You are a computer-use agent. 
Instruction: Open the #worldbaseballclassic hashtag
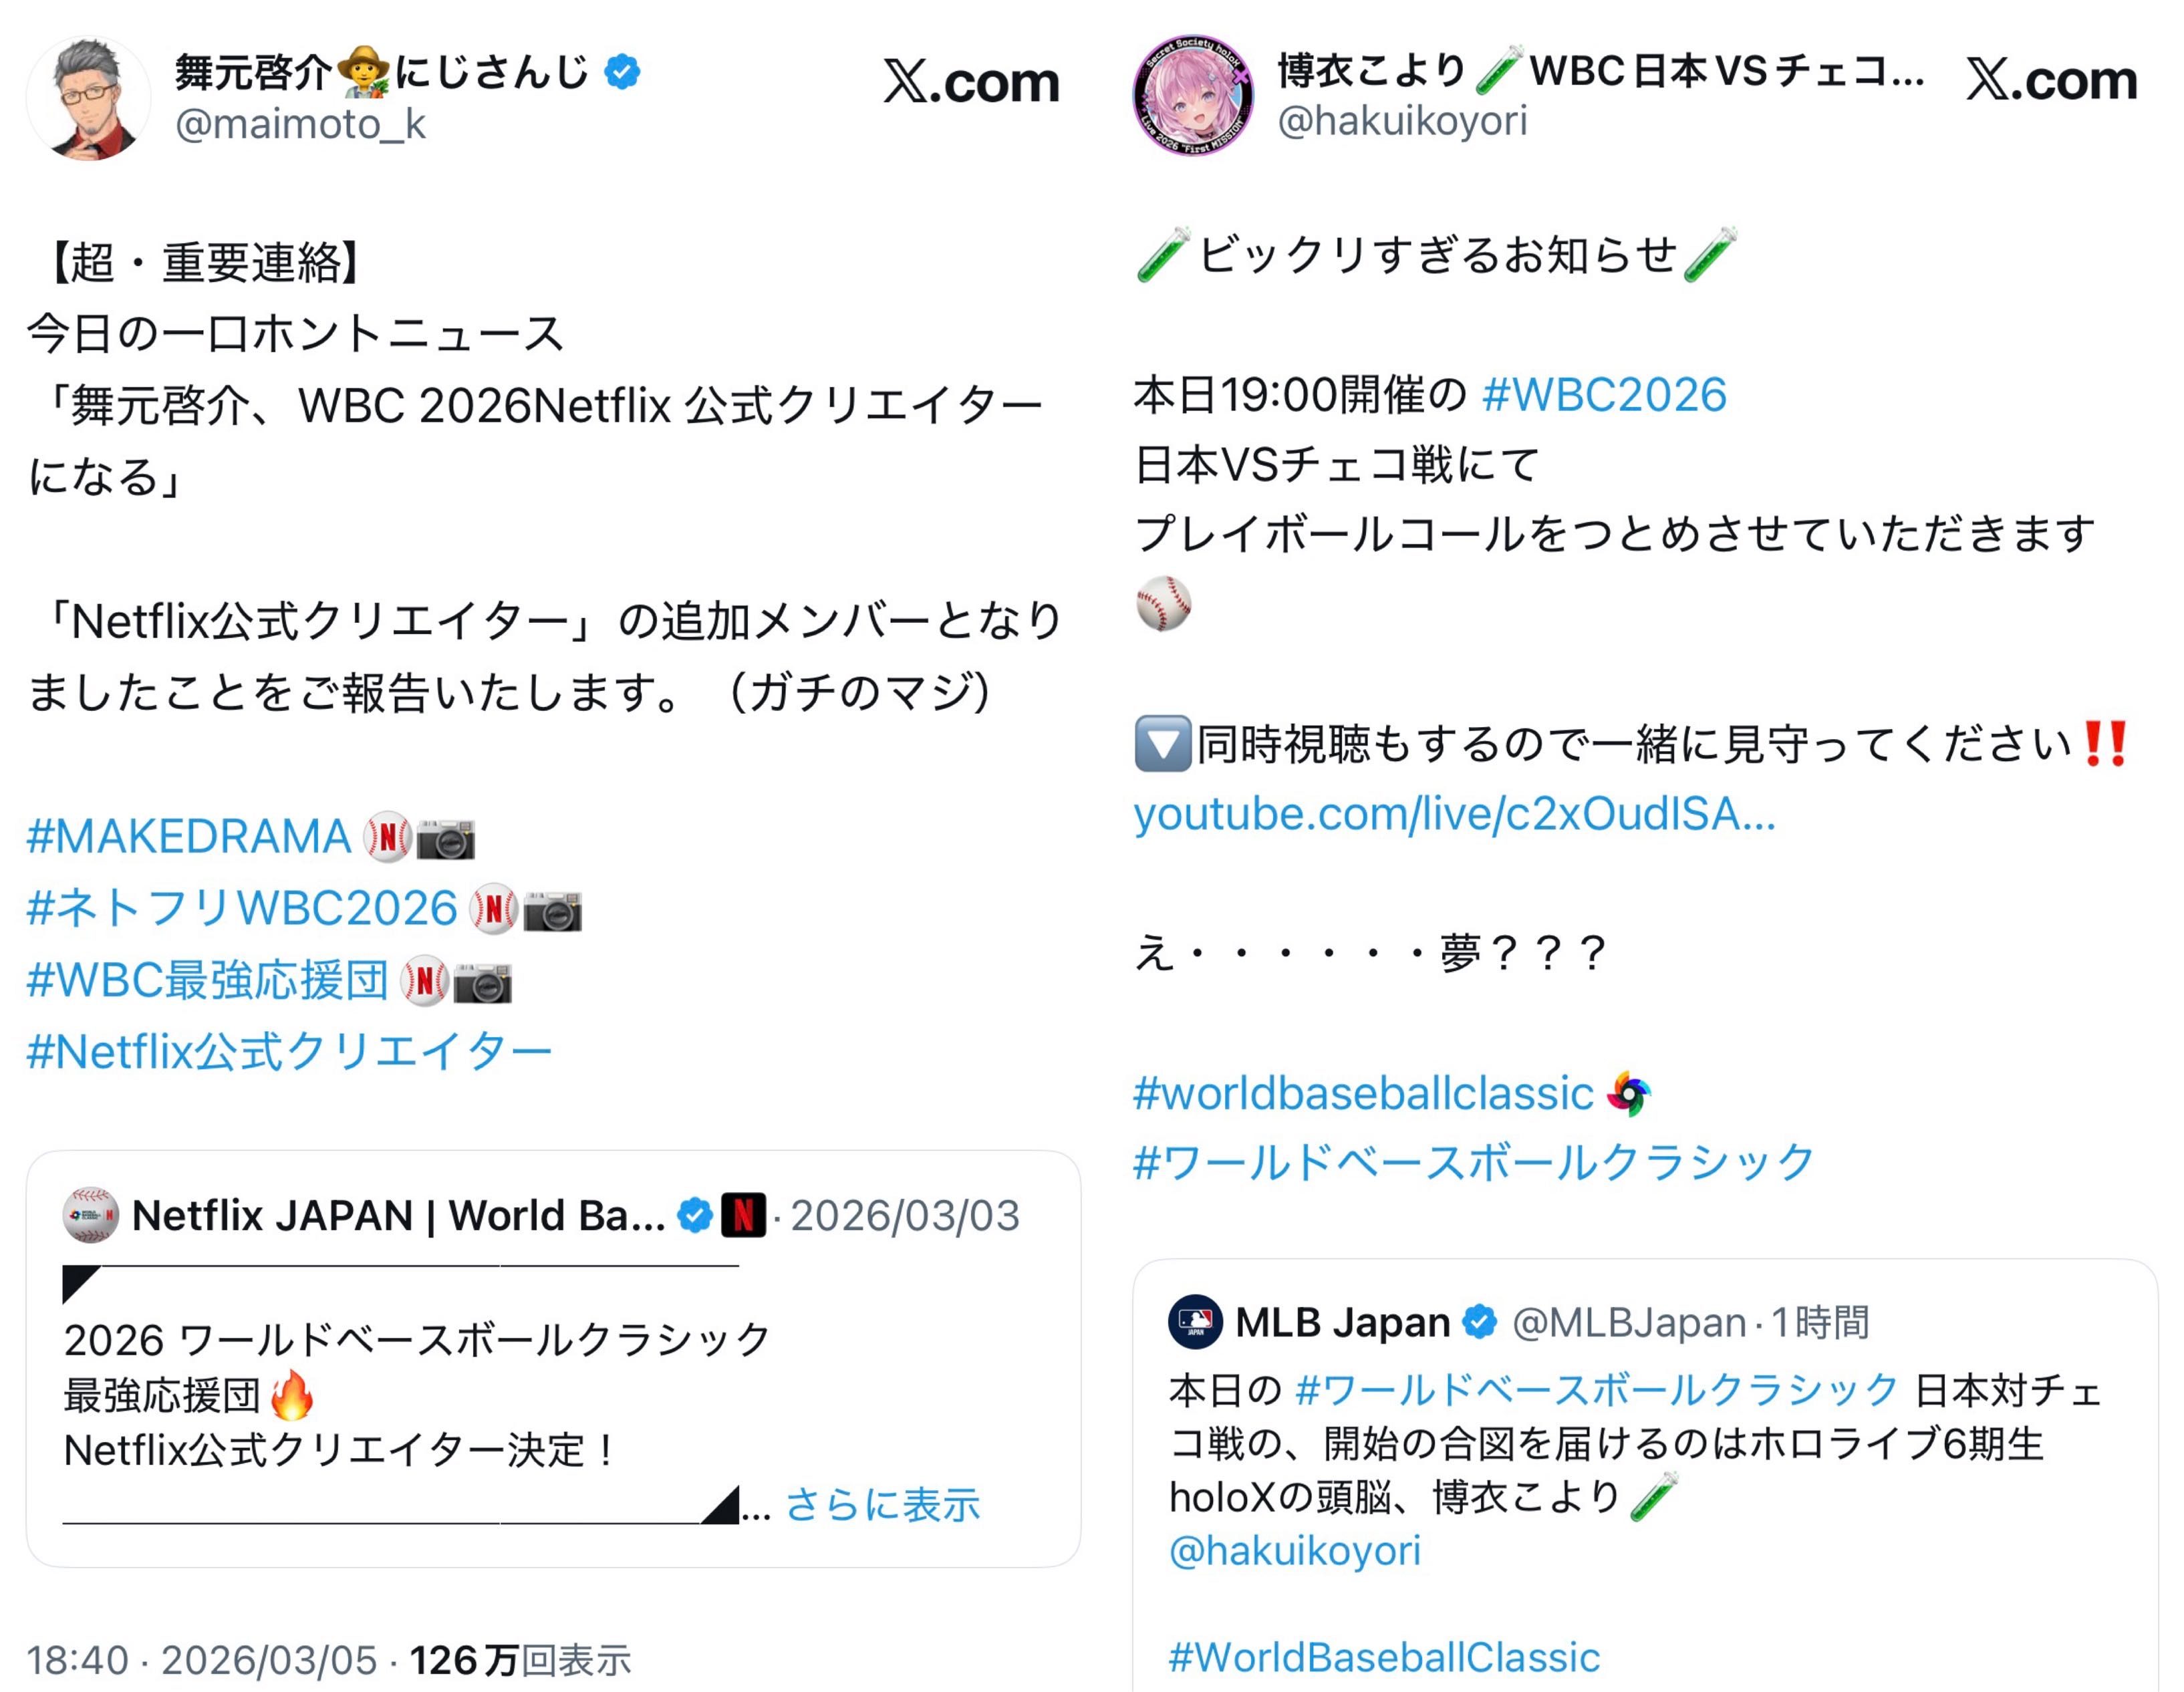(1363, 1093)
